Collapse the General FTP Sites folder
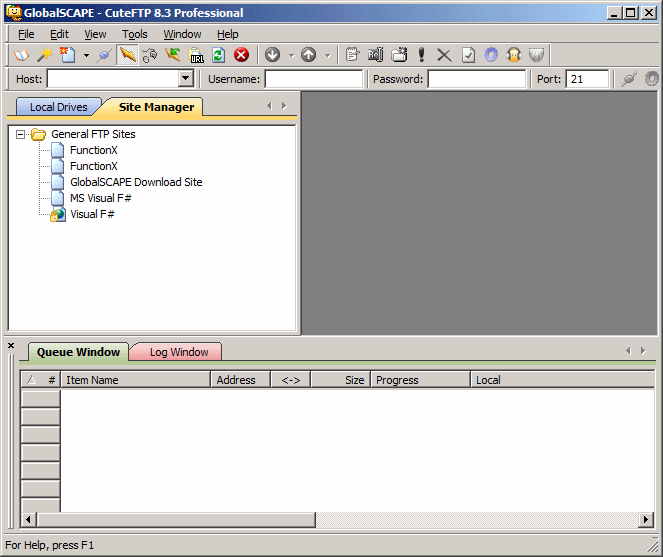Image resolution: width=663 pixels, height=557 pixels. [x=20, y=134]
